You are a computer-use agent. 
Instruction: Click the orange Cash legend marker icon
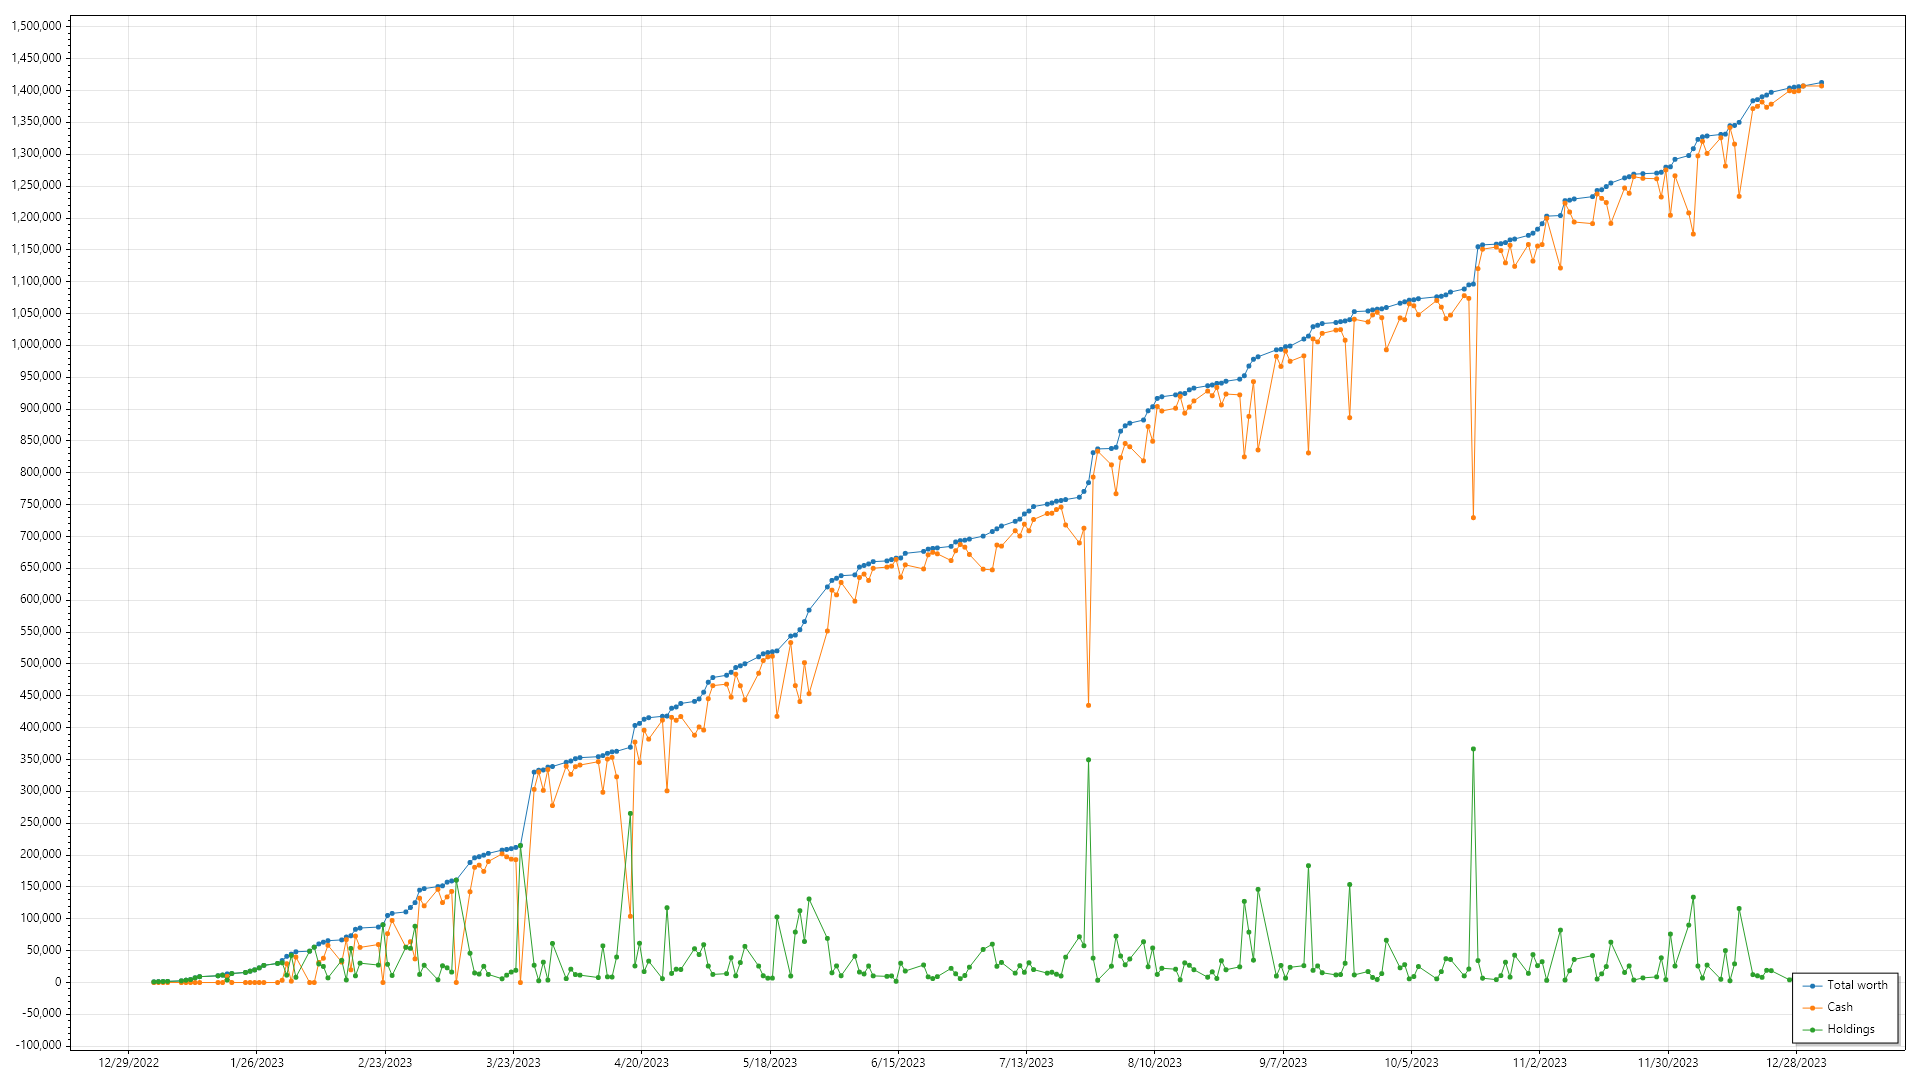point(1812,1008)
